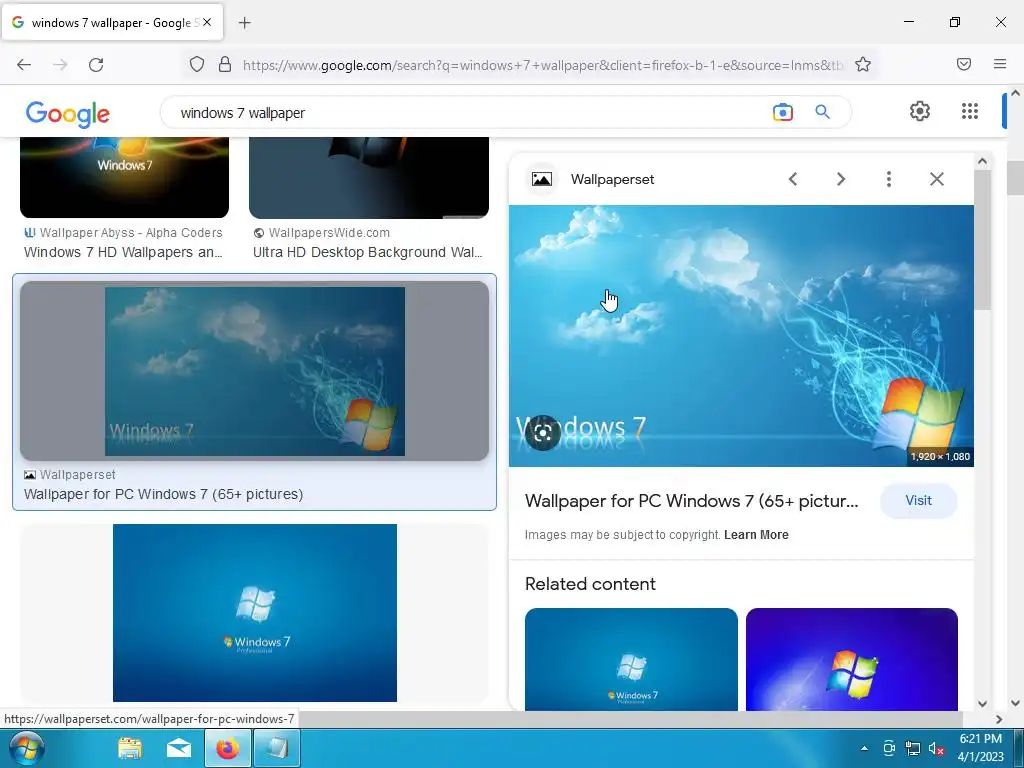Open the taskbar clock showing 6:21 PM
The width and height of the screenshot is (1024, 768).
(x=980, y=748)
